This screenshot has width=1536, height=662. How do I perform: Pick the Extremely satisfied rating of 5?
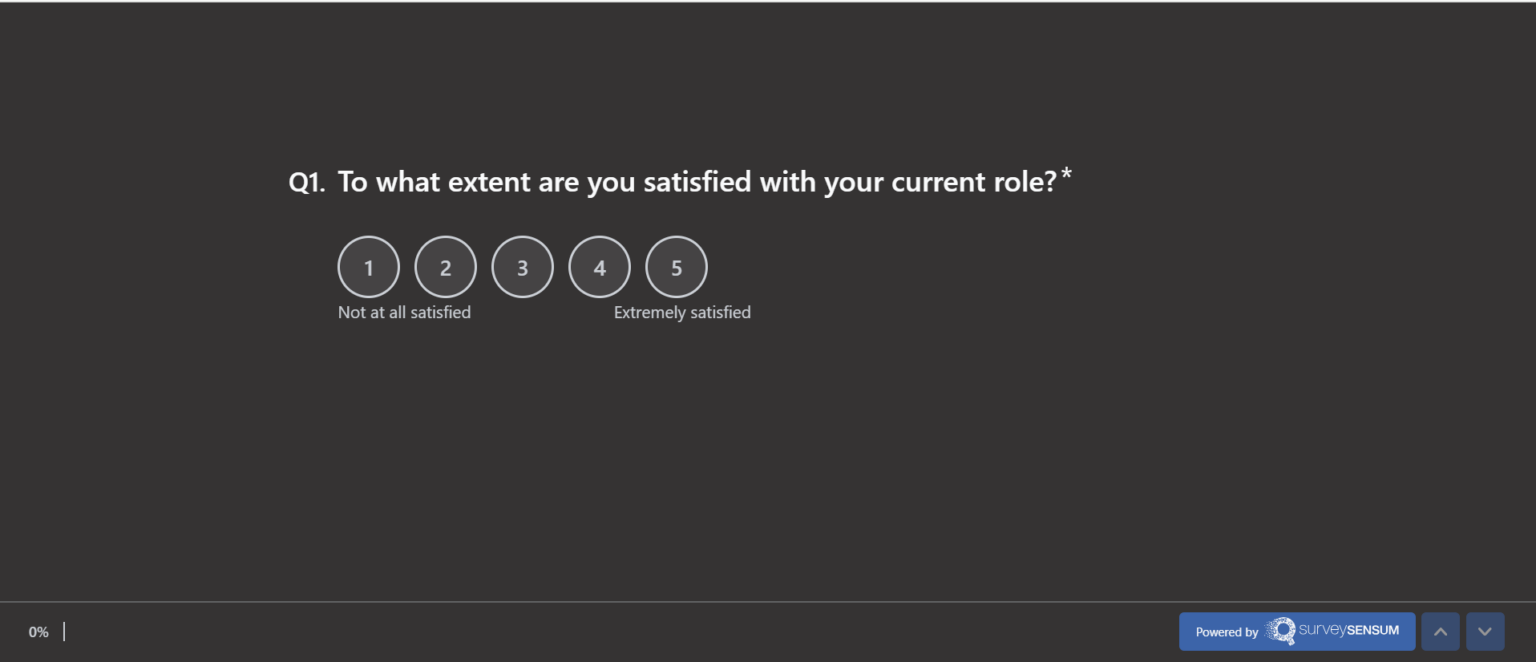[676, 267]
